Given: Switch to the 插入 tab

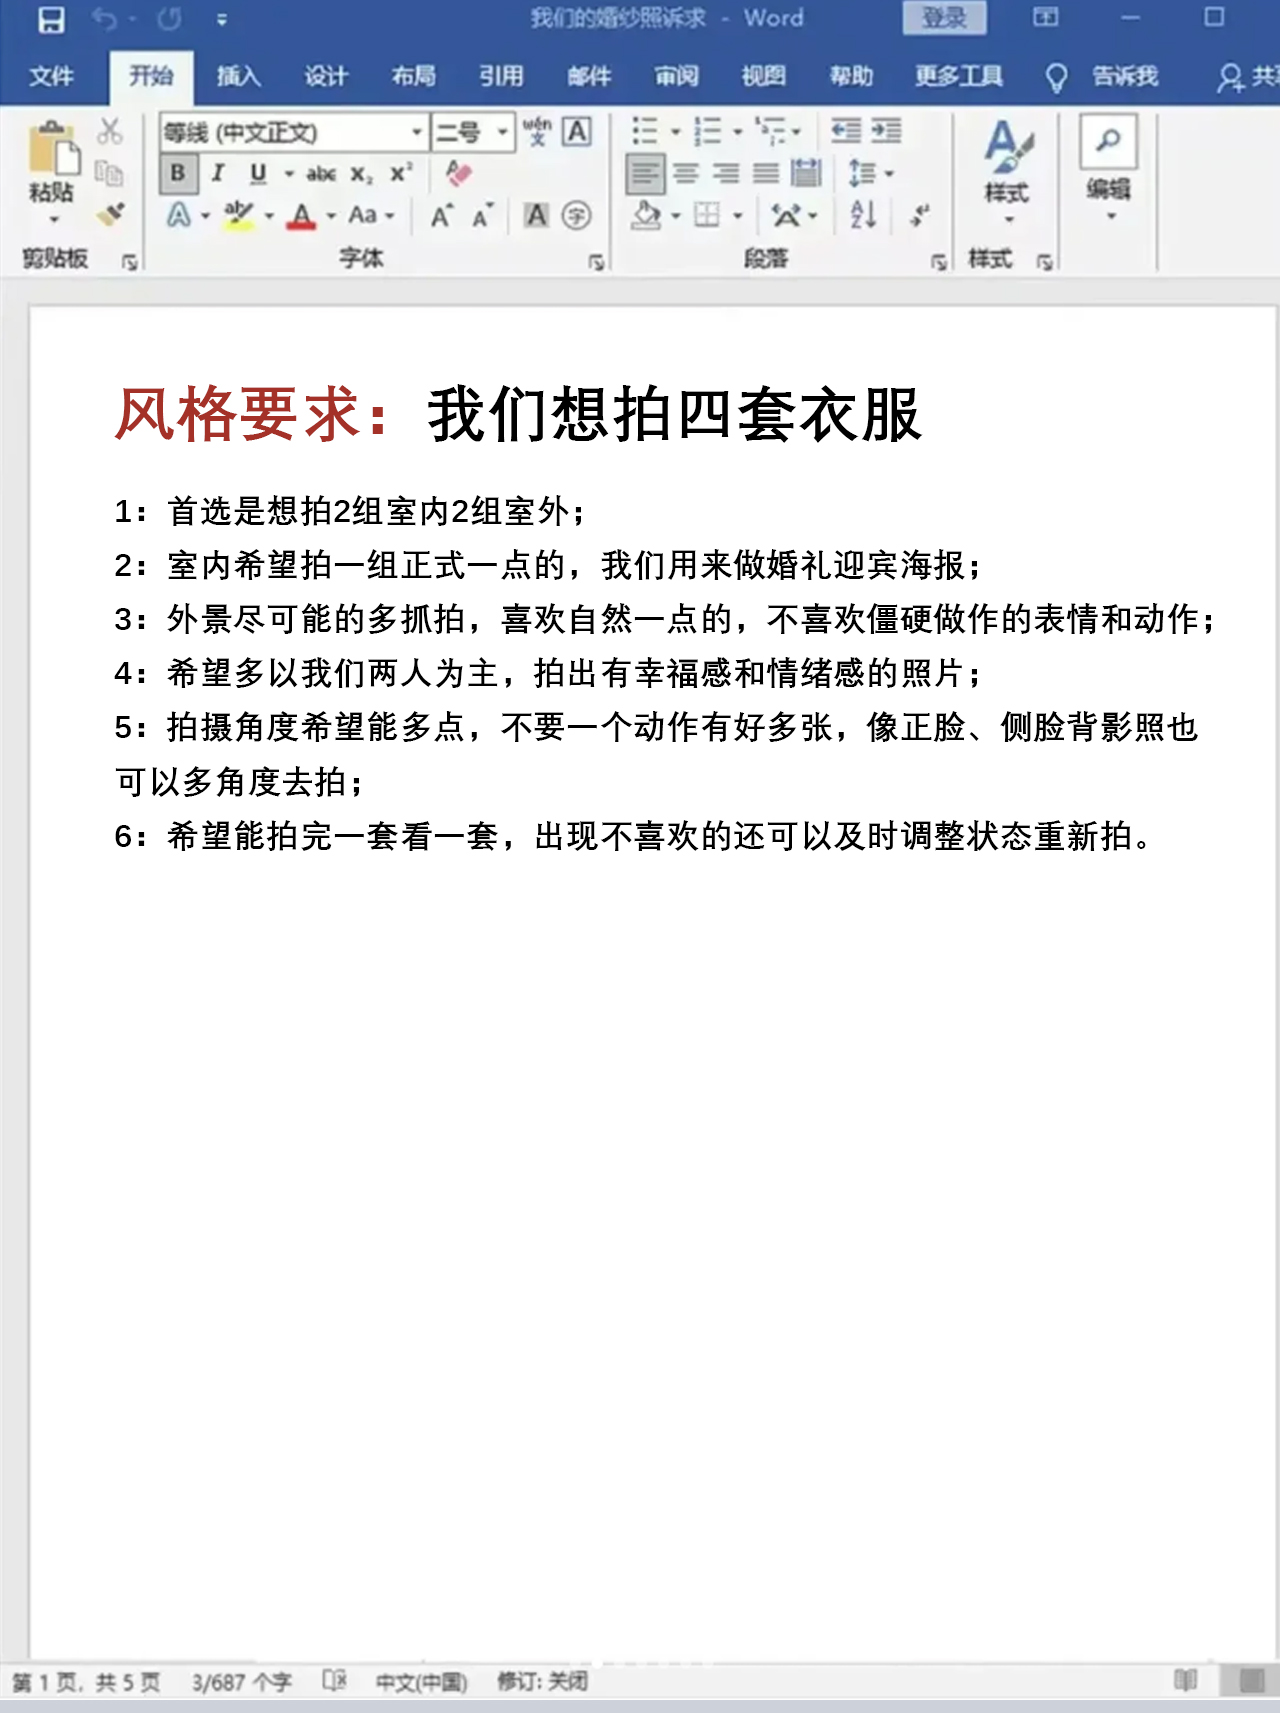Looking at the screenshot, I should tap(238, 76).
